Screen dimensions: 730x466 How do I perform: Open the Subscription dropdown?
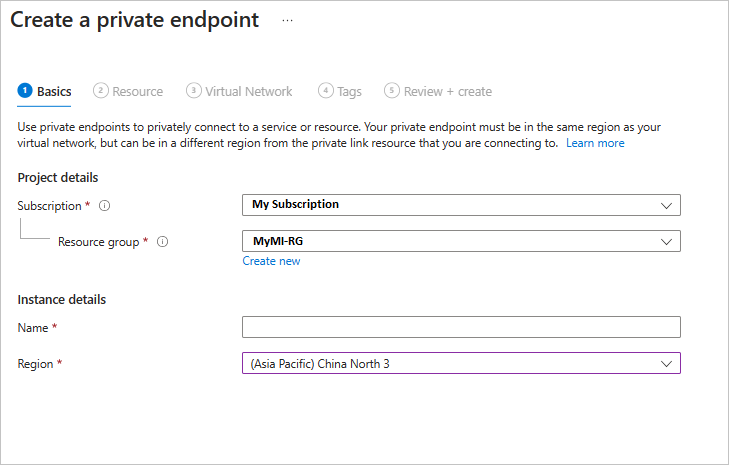(x=461, y=205)
